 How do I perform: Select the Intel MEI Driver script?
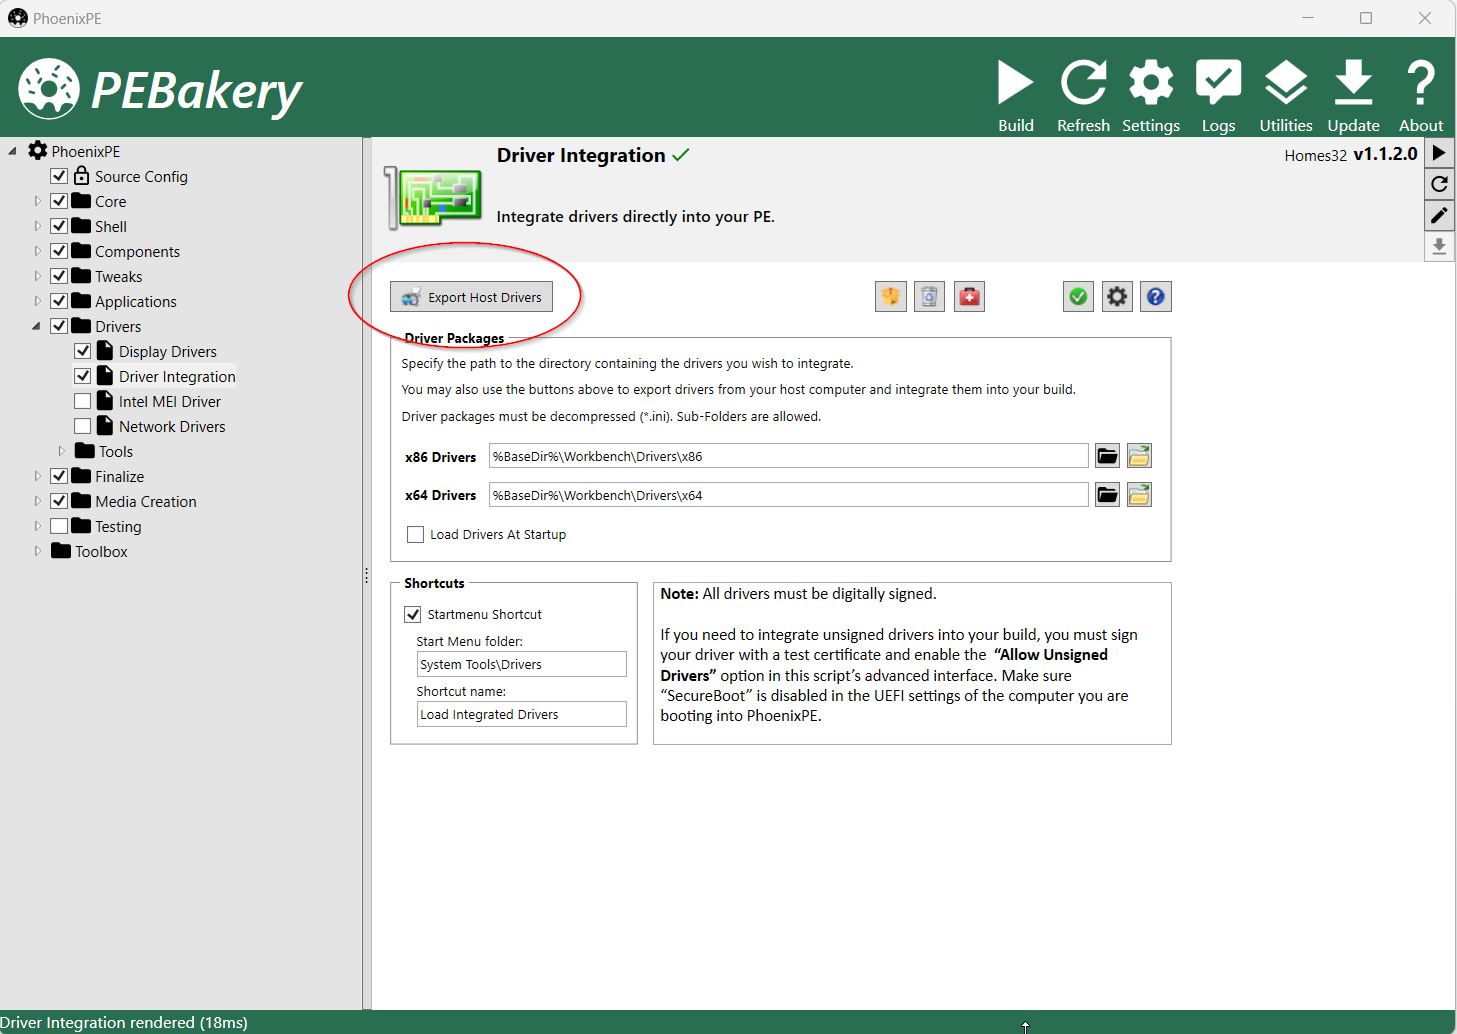click(170, 401)
